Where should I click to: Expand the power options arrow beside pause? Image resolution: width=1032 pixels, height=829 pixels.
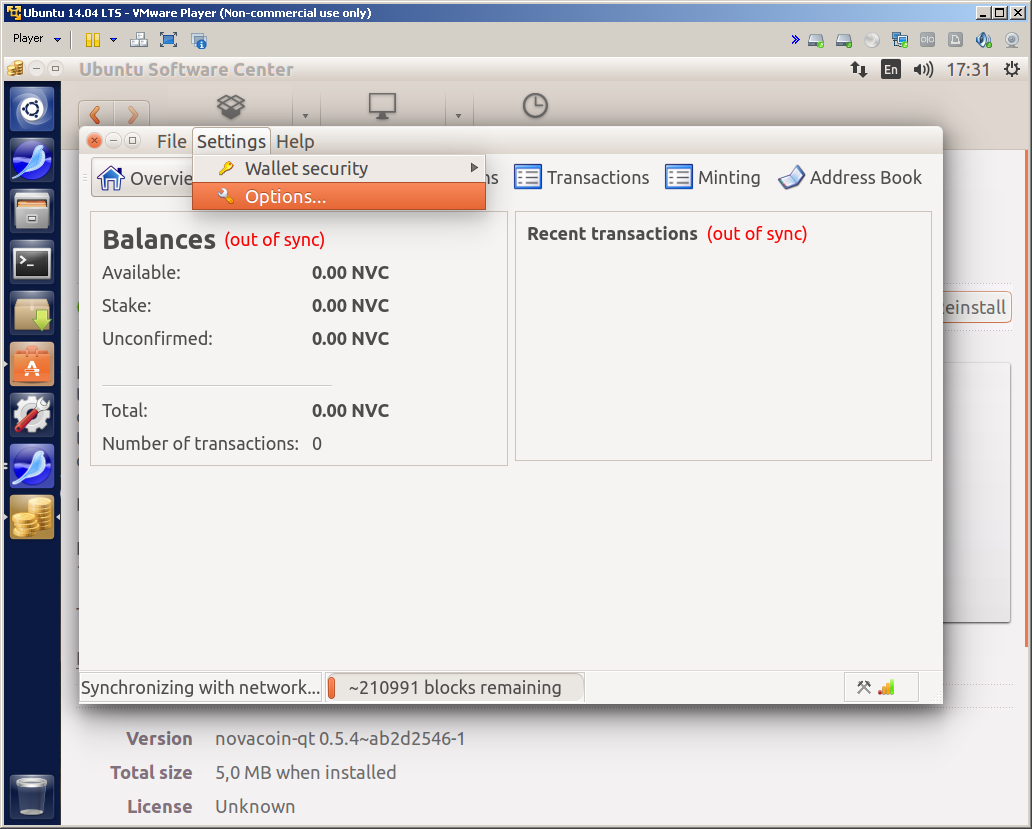coord(113,40)
